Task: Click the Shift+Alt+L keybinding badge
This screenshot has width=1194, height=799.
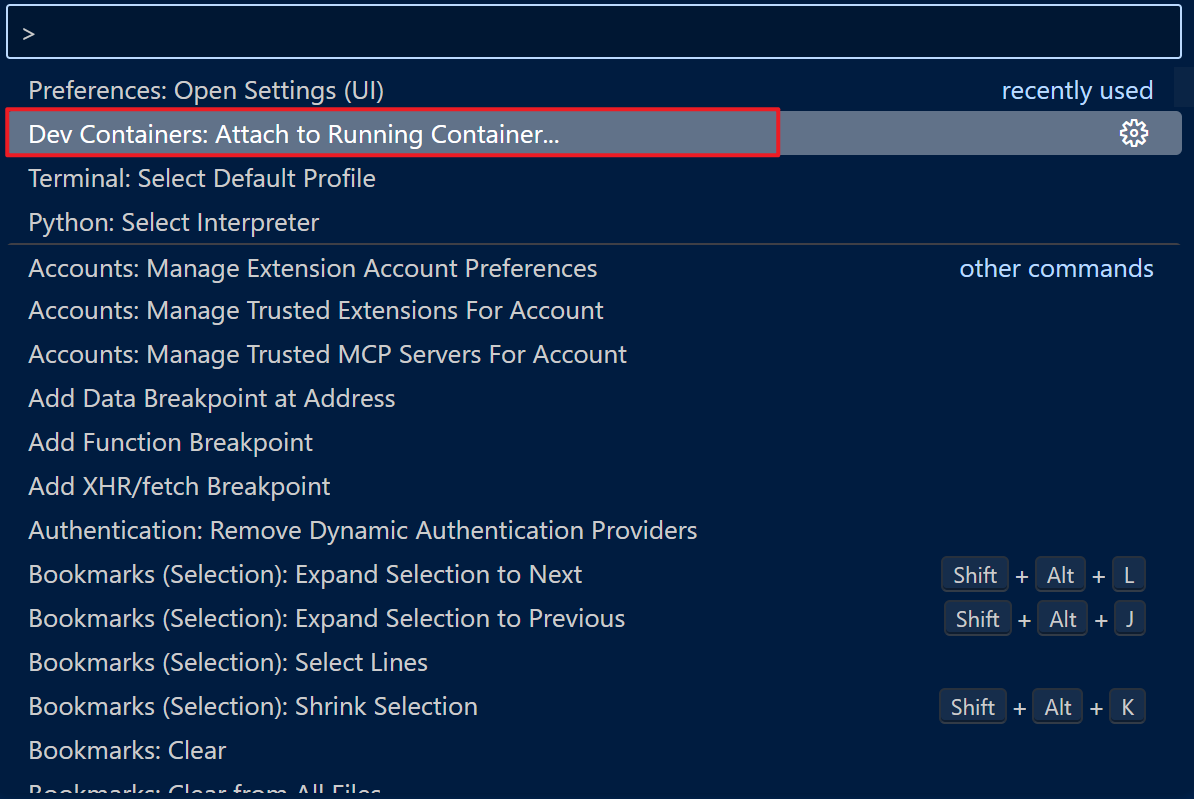Action: point(1043,575)
